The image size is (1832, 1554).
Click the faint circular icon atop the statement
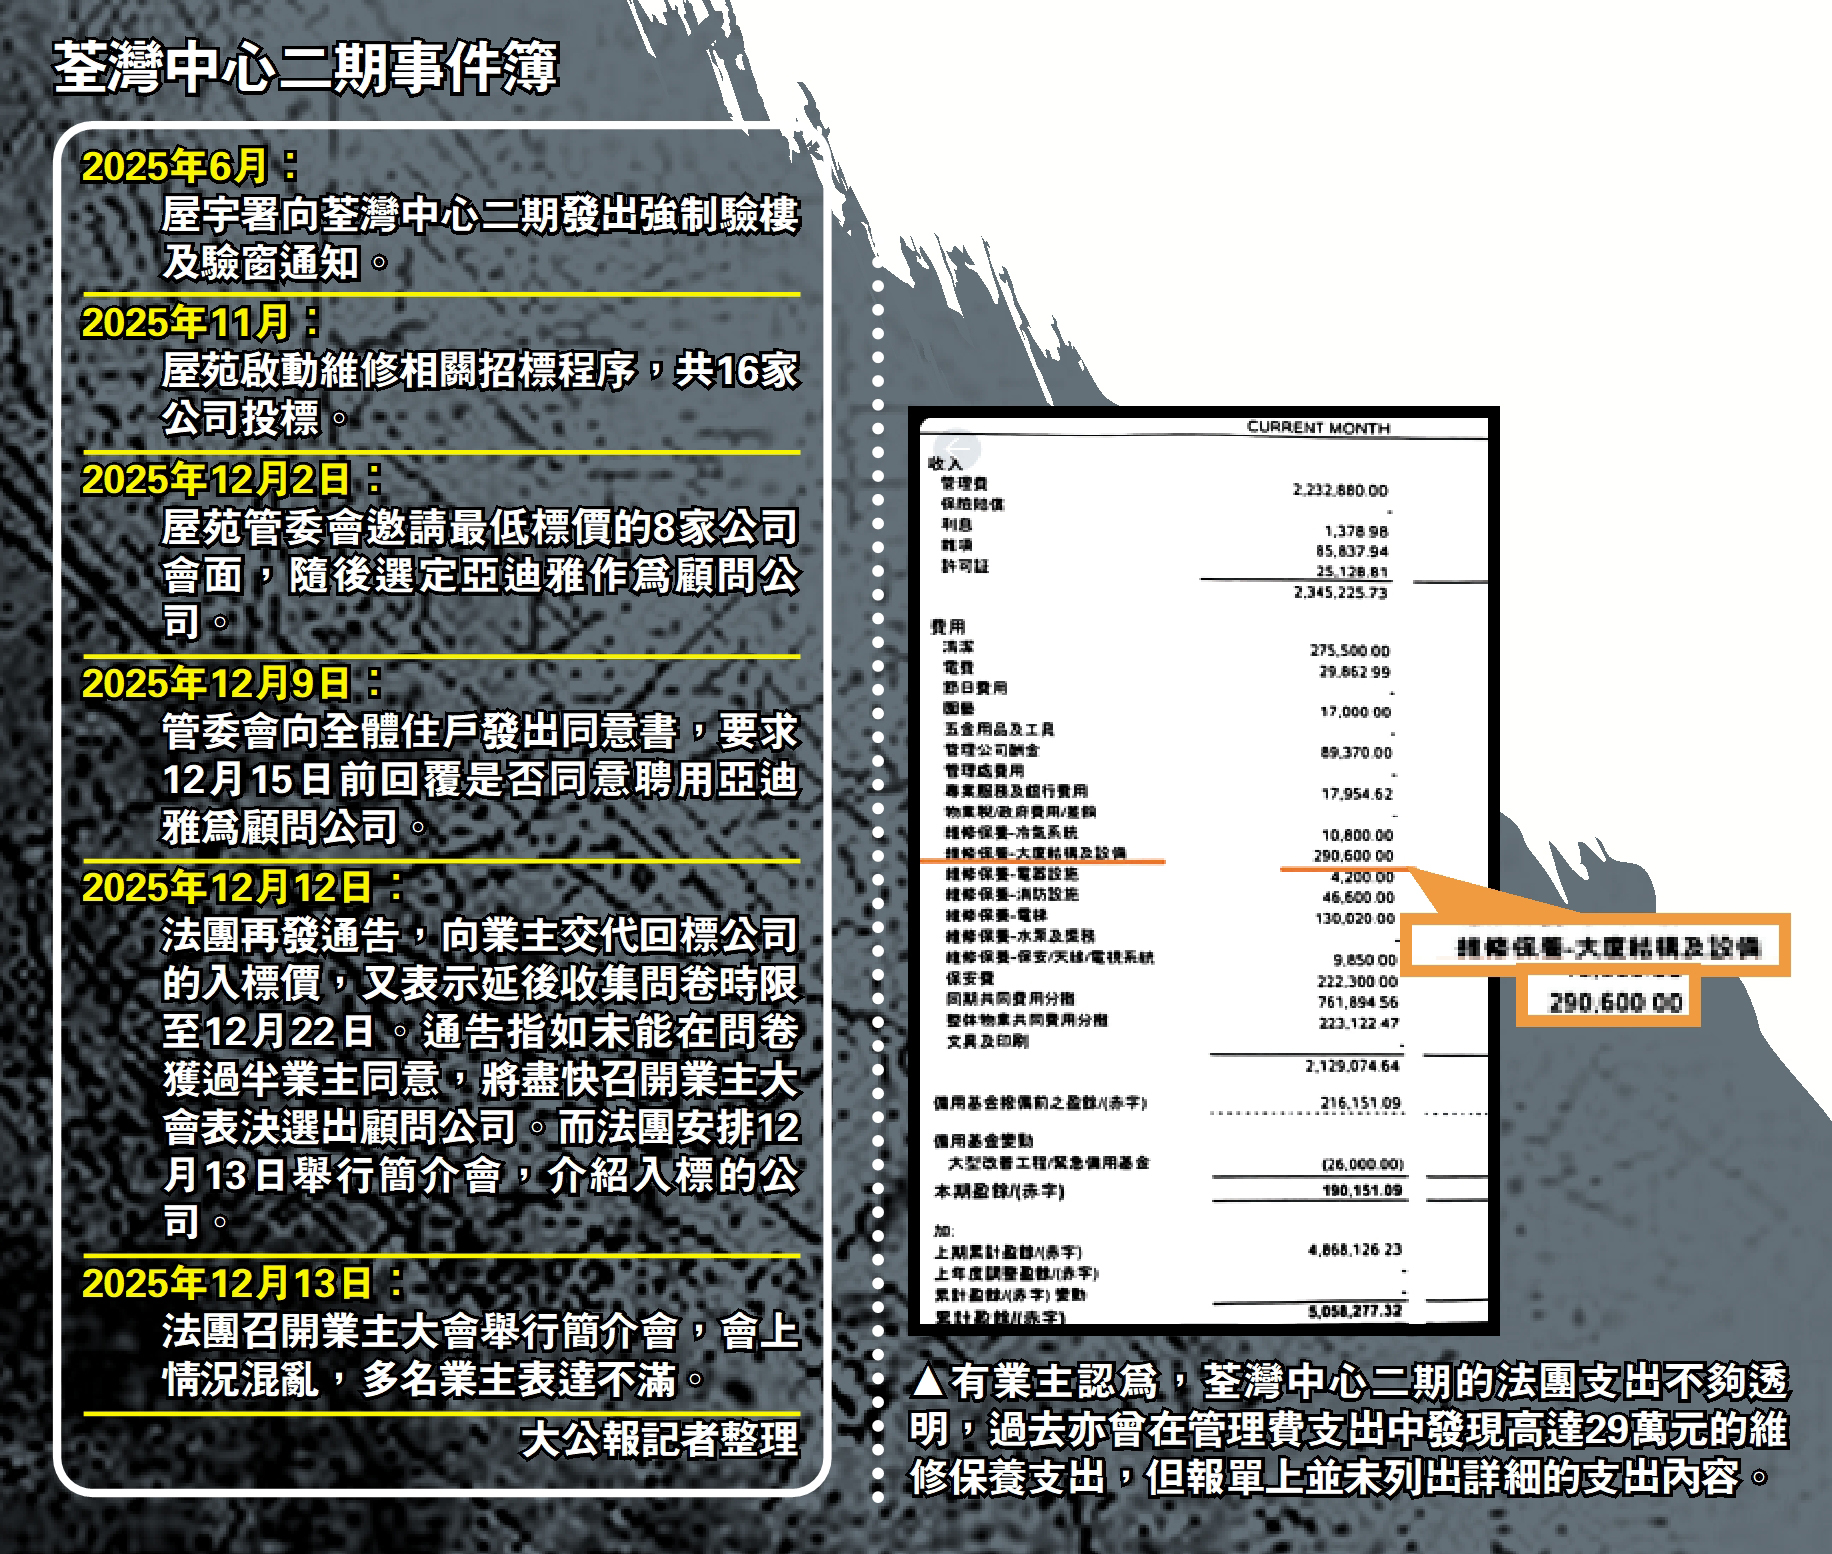point(958,447)
